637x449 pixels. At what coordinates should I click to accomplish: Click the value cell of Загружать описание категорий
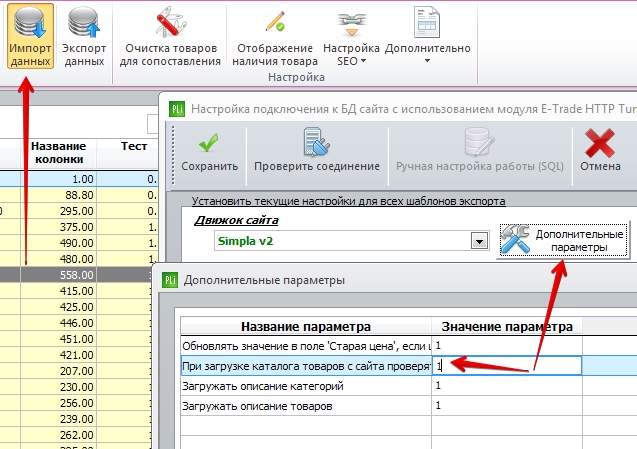tap(507, 386)
